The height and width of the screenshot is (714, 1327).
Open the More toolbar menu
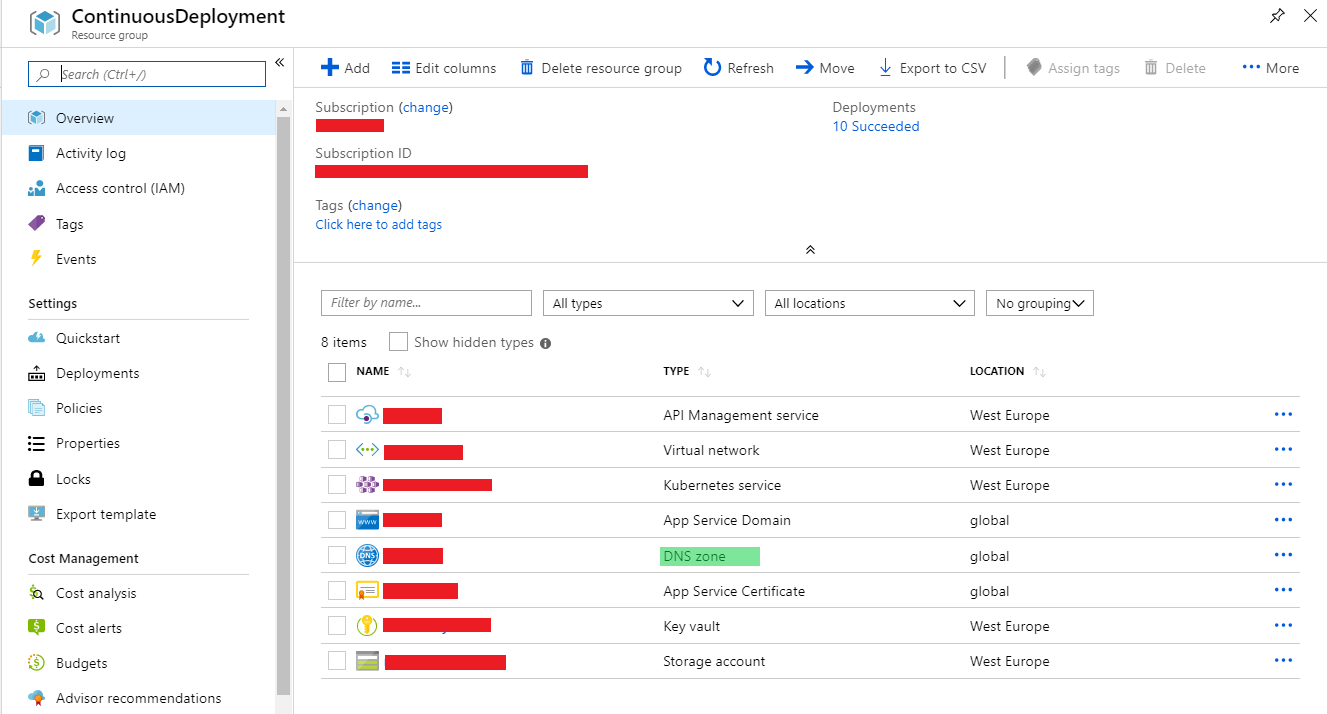point(1269,67)
